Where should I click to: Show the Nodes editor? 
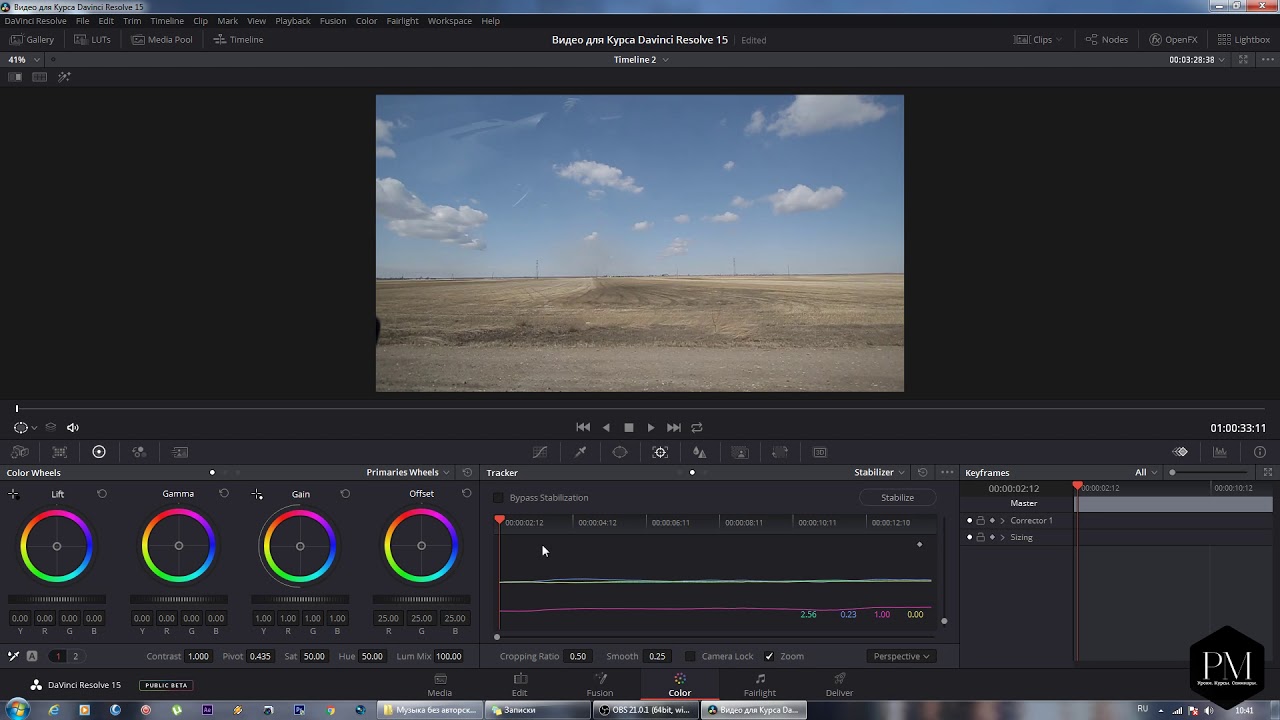point(1106,40)
